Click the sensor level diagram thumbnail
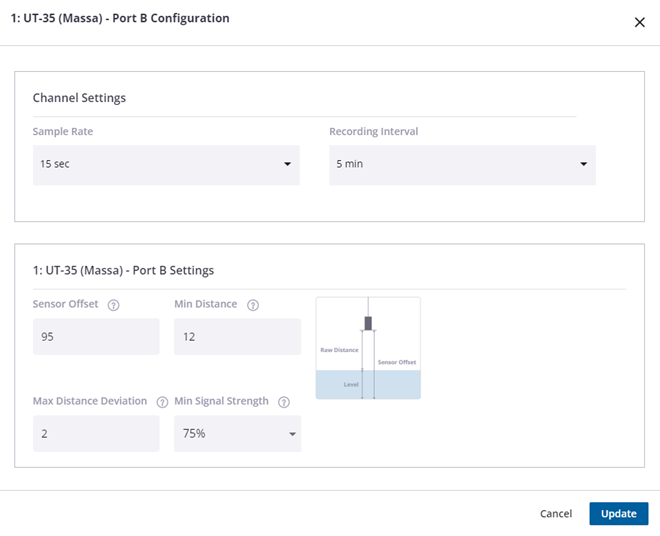The image size is (660, 536). point(368,348)
